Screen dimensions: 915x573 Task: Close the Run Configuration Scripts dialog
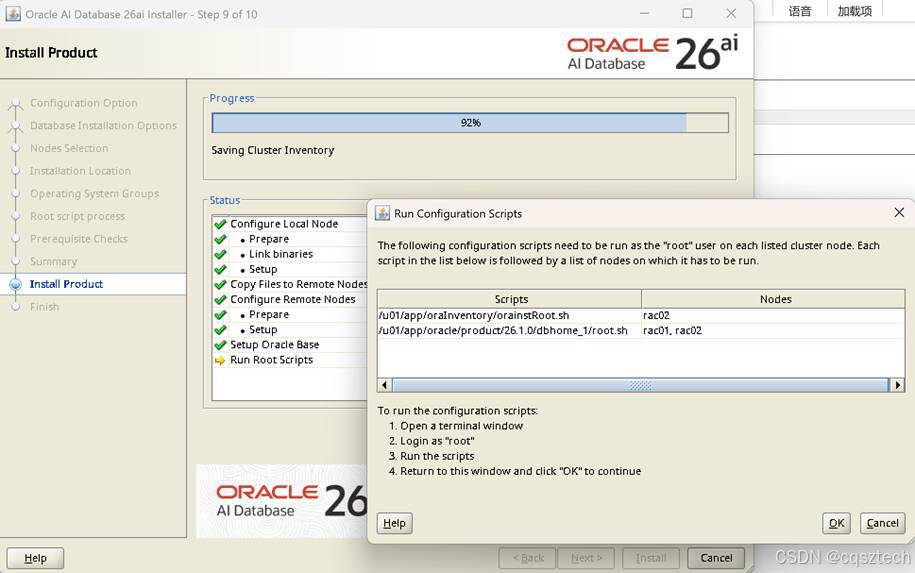899,213
